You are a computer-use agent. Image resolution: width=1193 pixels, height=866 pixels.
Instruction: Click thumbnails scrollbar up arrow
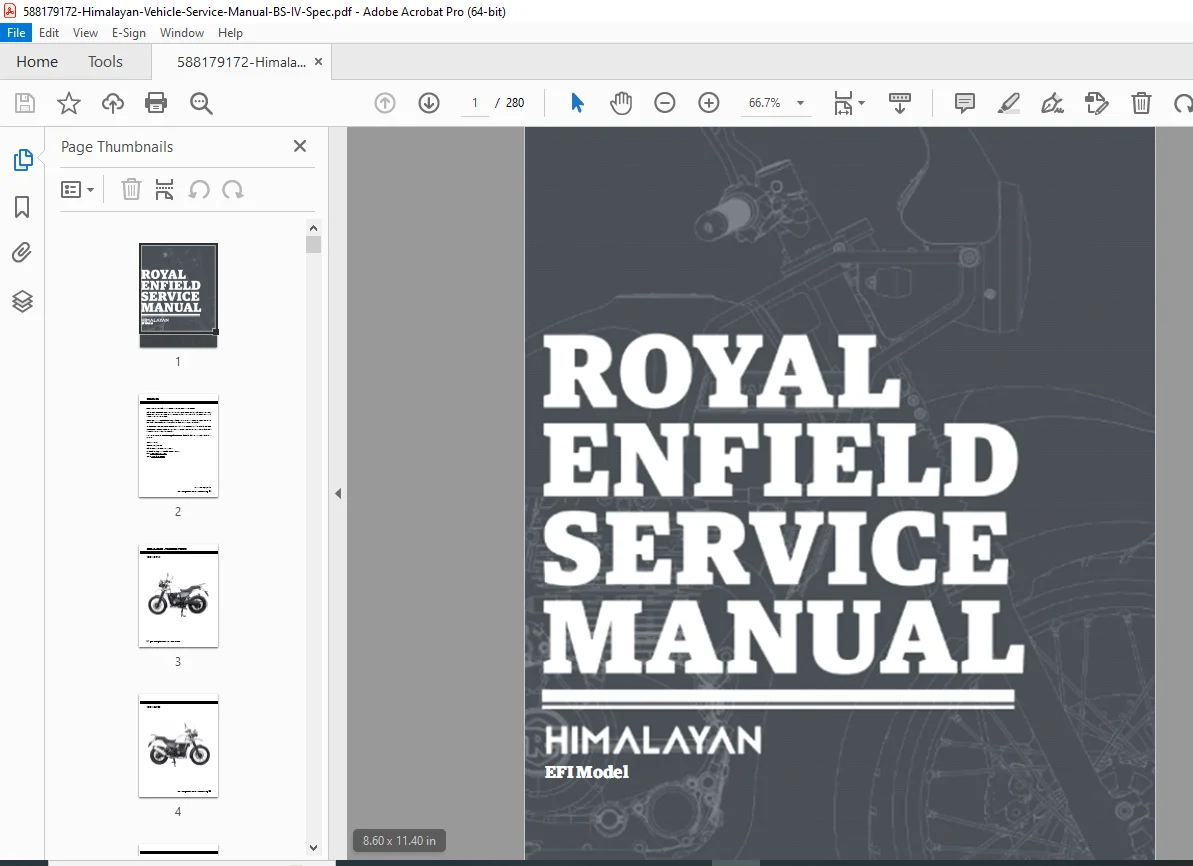tap(313, 228)
